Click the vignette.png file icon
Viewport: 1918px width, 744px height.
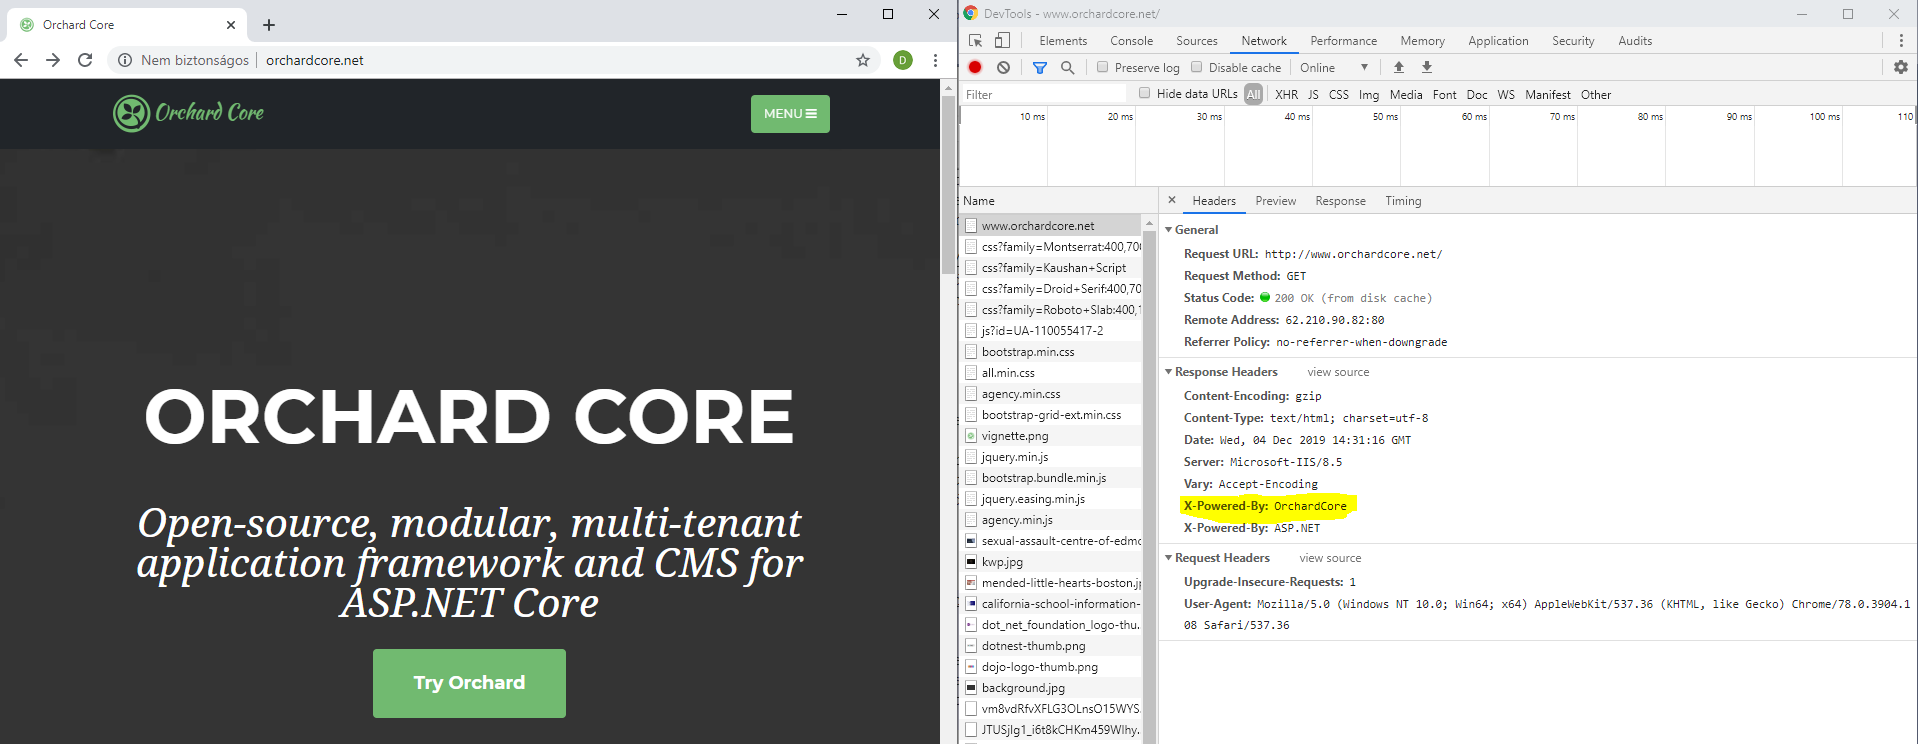tap(971, 436)
